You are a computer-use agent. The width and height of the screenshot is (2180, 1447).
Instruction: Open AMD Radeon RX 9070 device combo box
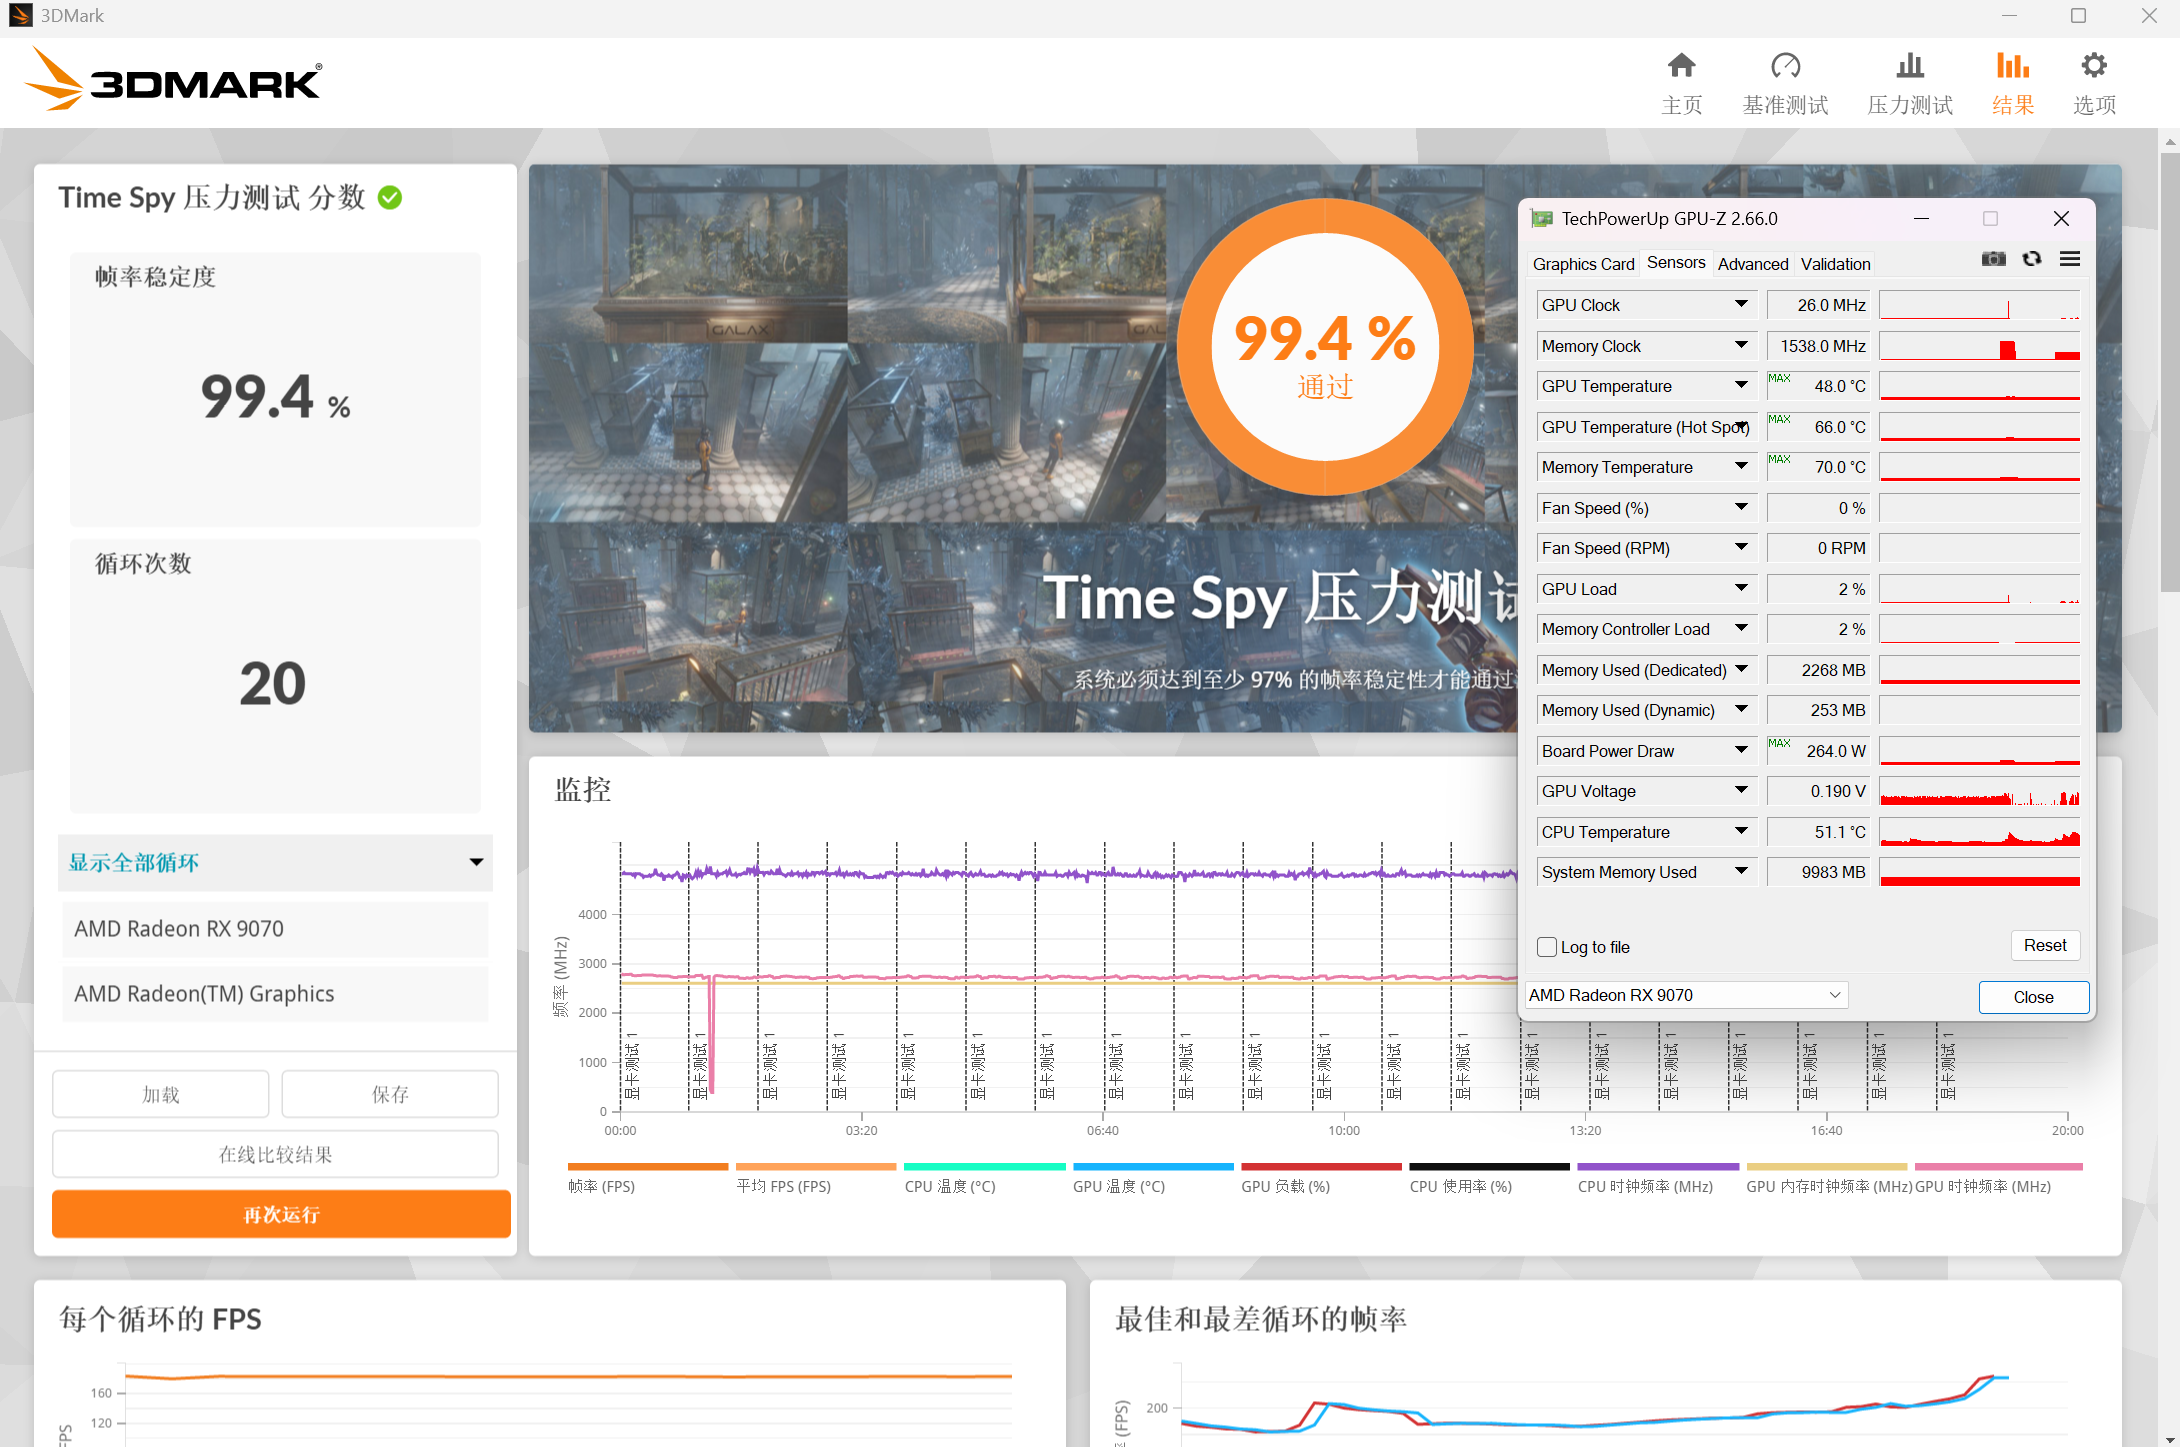click(x=1686, y=995)
